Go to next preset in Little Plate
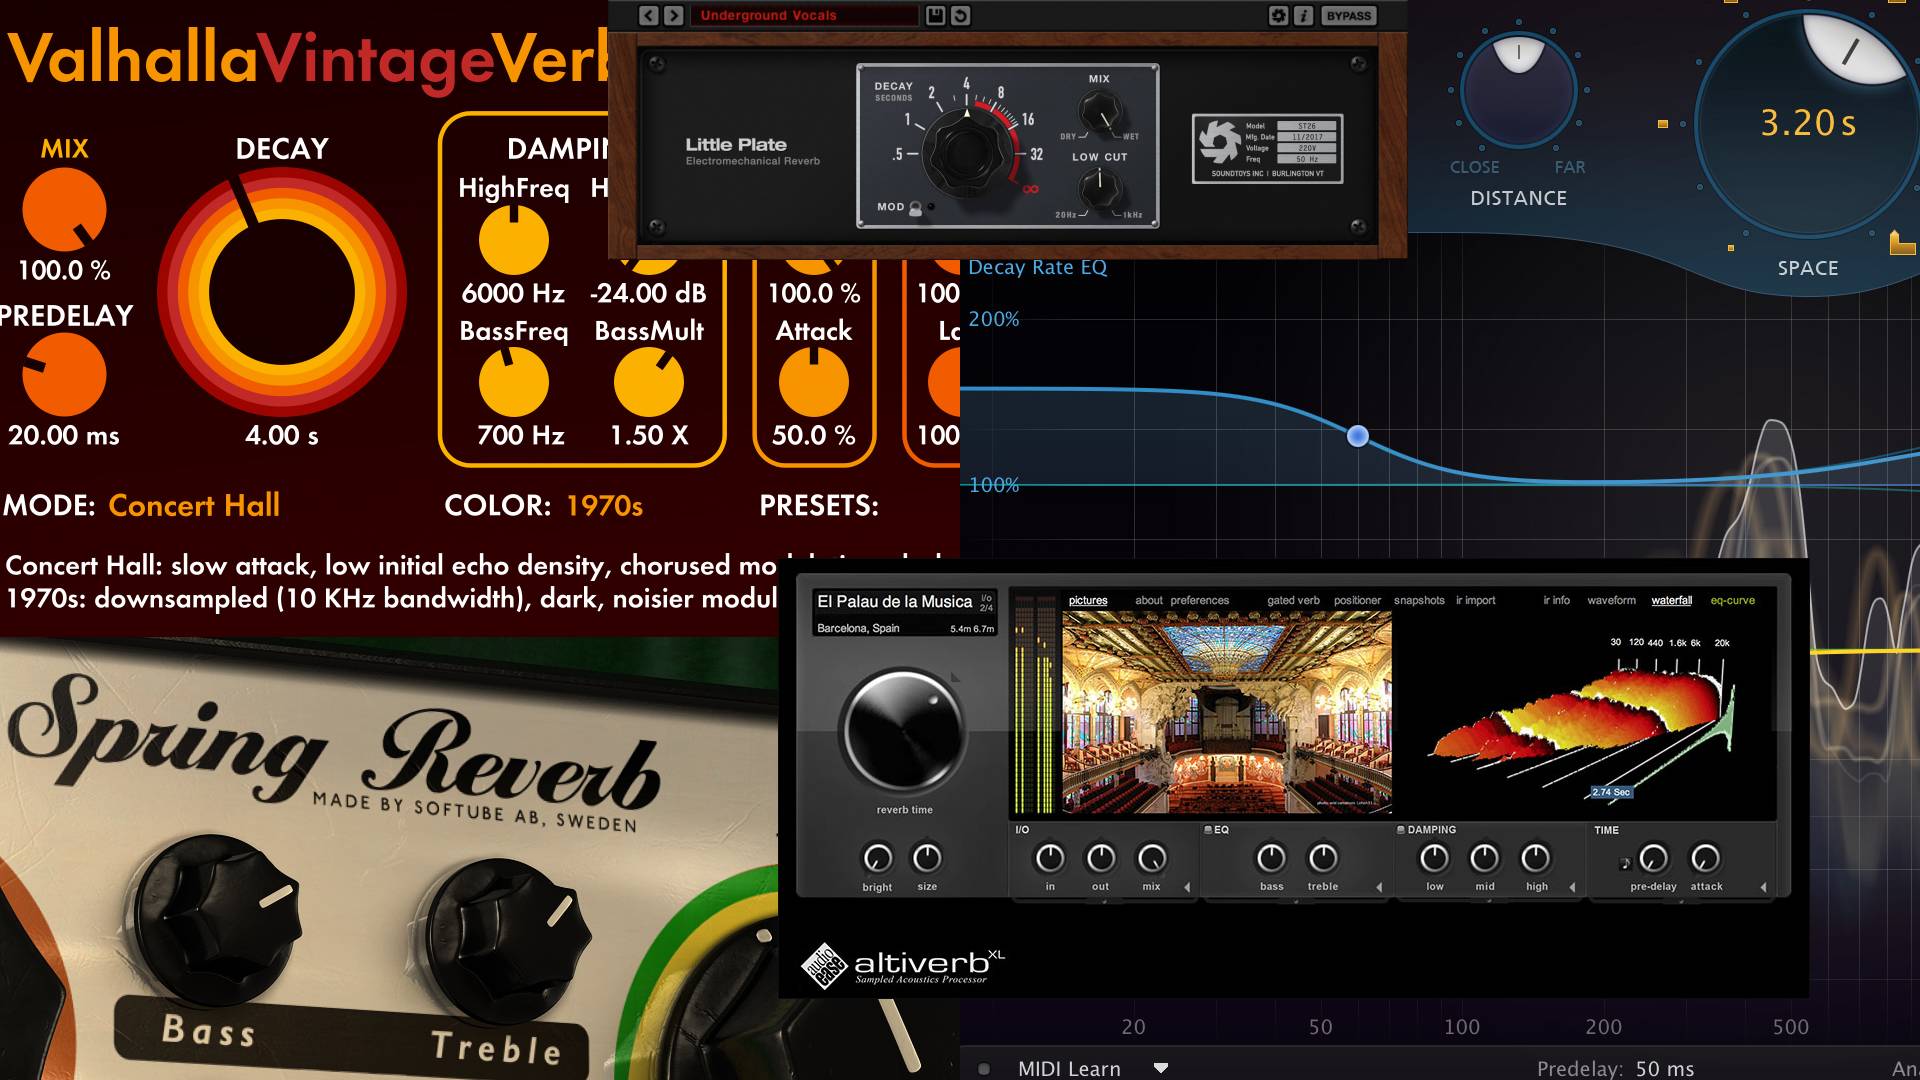Screen dimensions: 1920x1080 point(674,15)
